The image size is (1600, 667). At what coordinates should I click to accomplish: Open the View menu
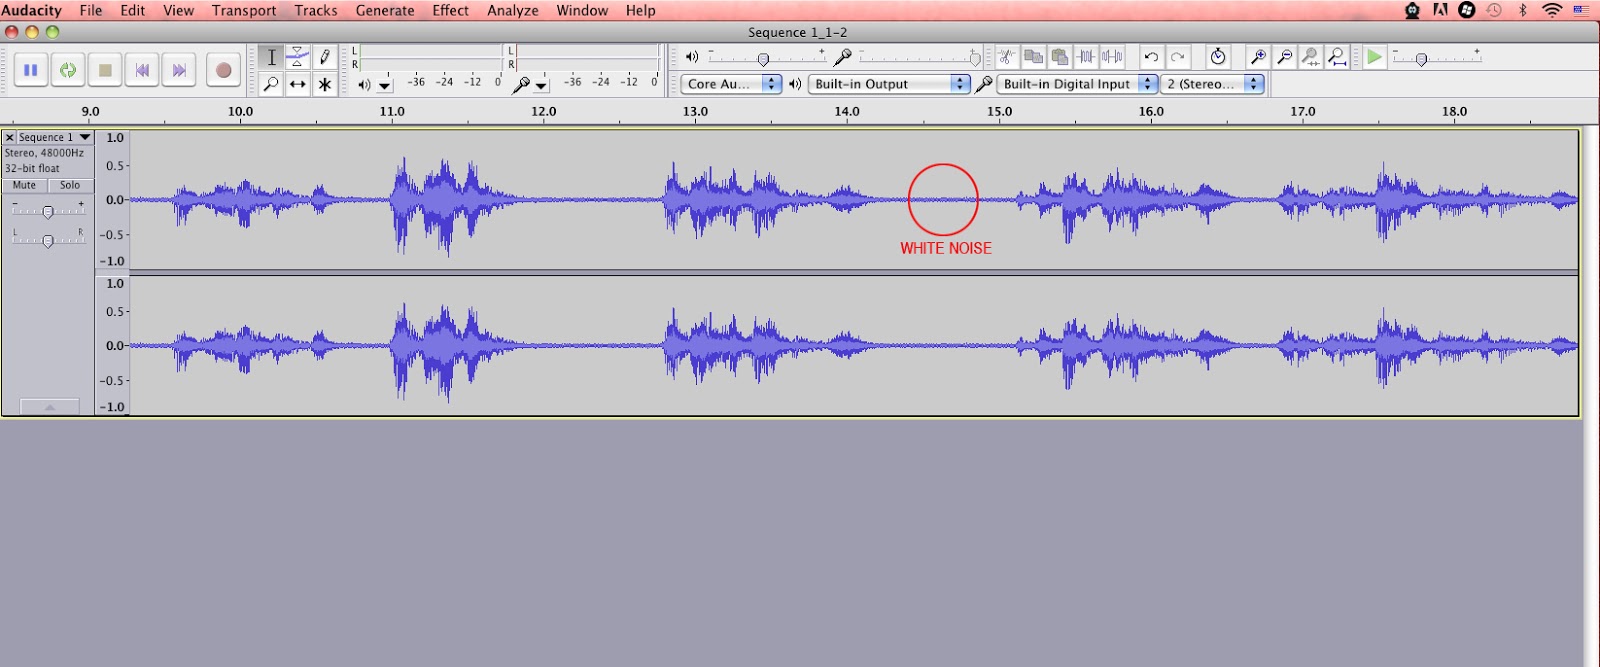179,10
